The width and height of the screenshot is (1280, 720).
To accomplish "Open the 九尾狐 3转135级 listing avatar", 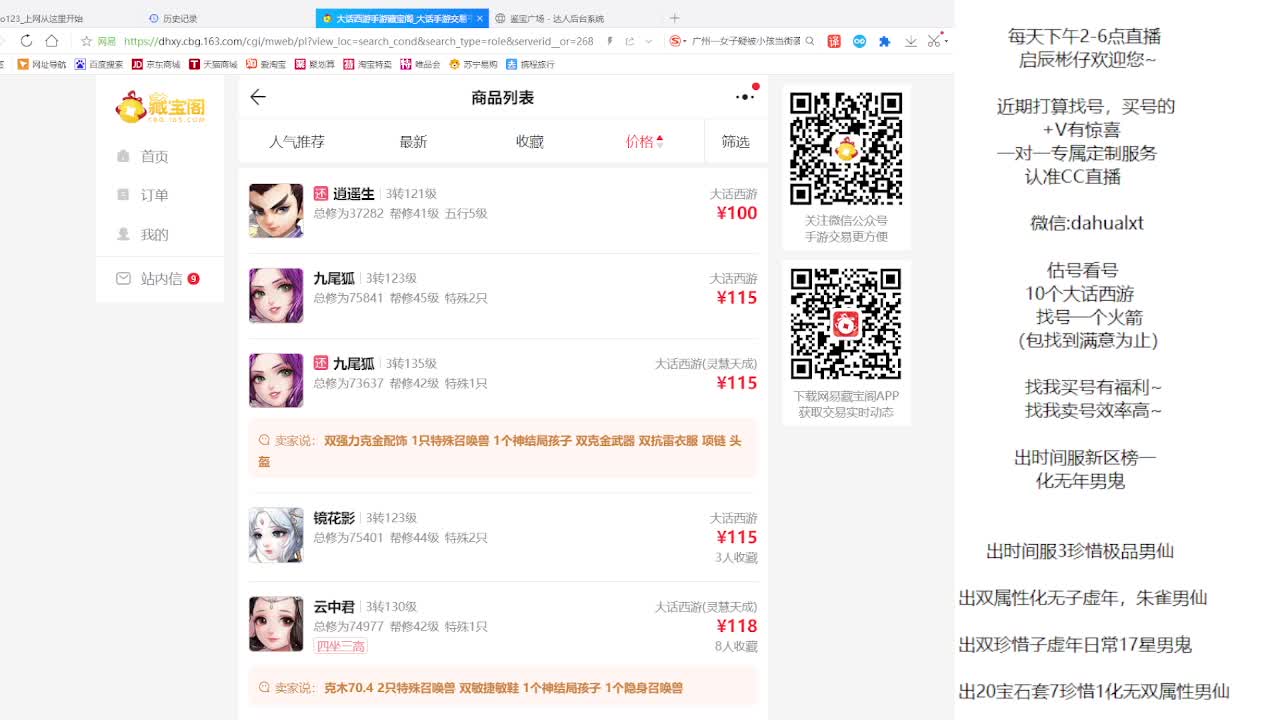I will click(276, 380).
